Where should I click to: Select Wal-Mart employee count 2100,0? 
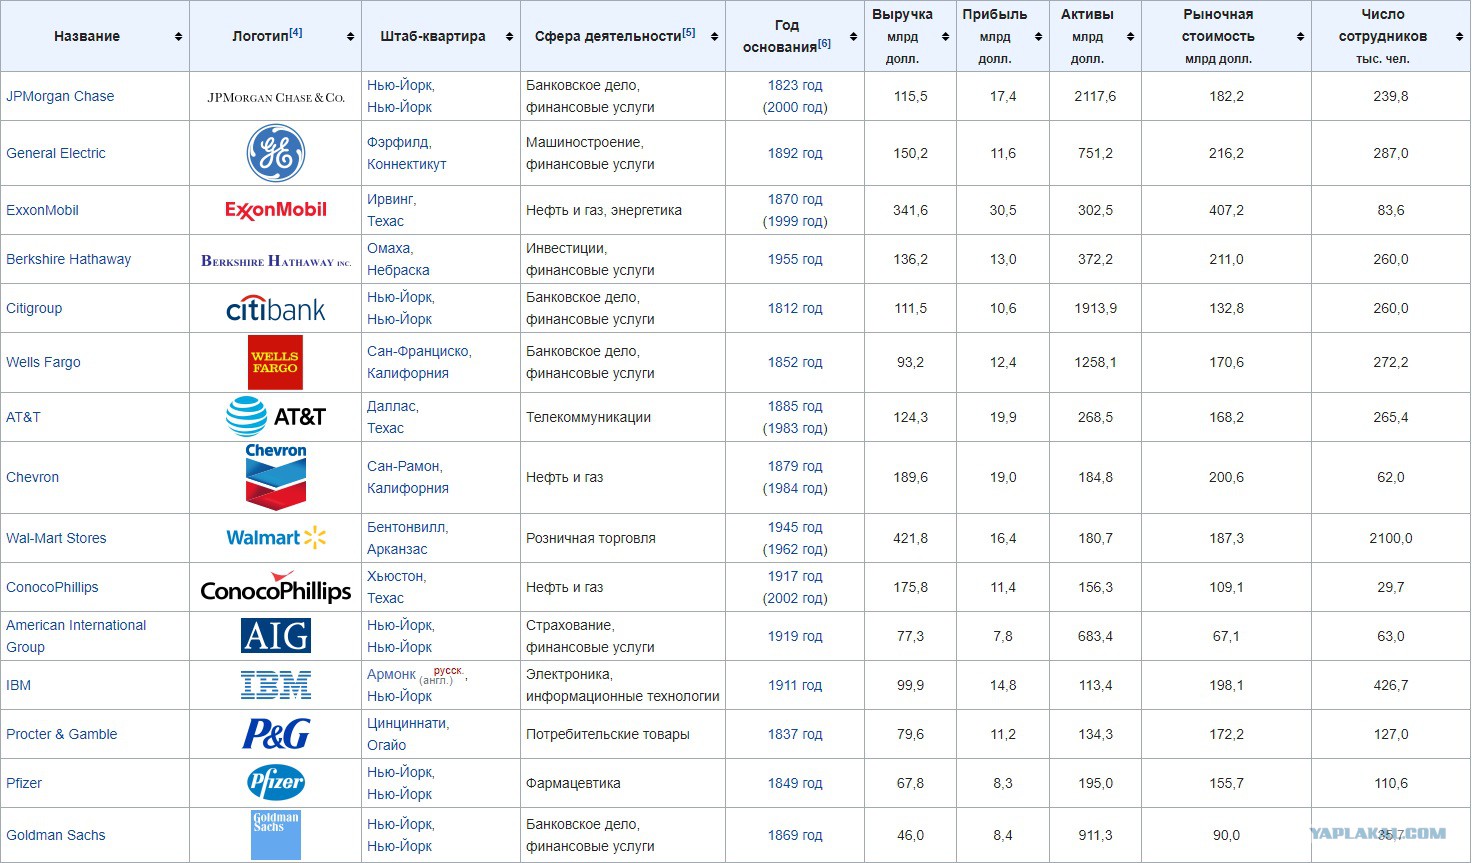1391,538
